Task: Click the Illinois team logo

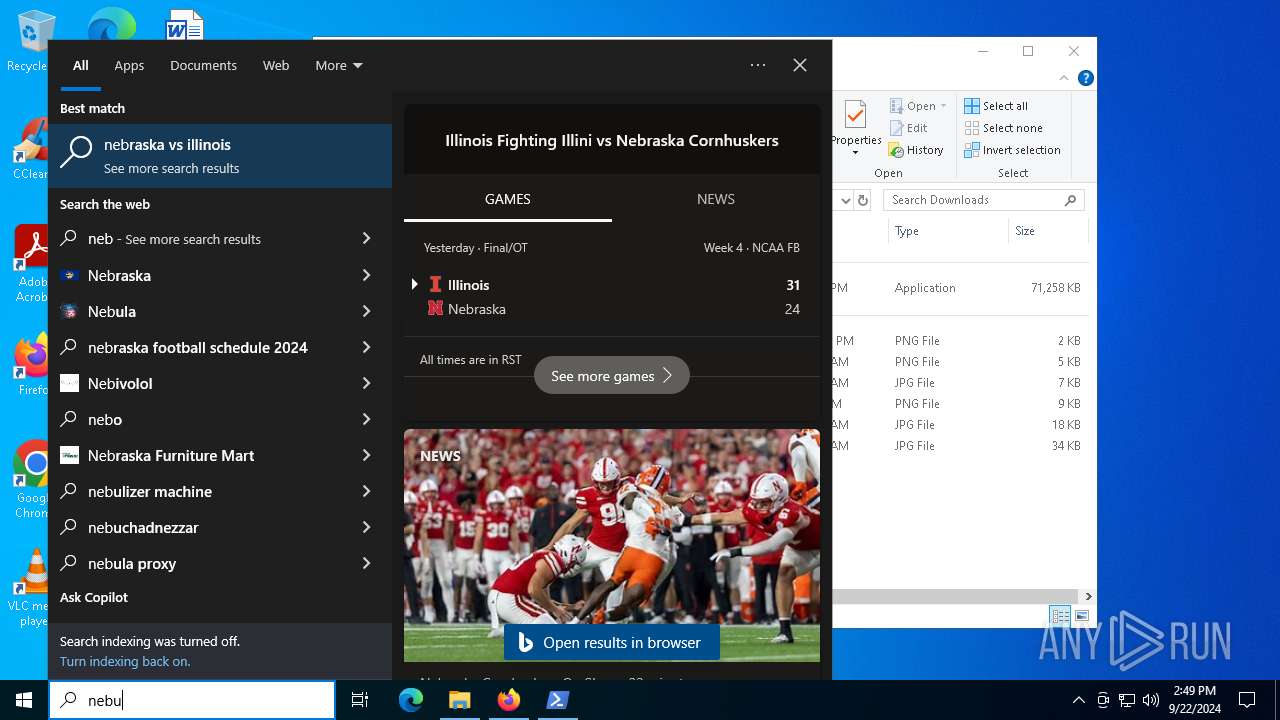Action: [x=435, y=285]
